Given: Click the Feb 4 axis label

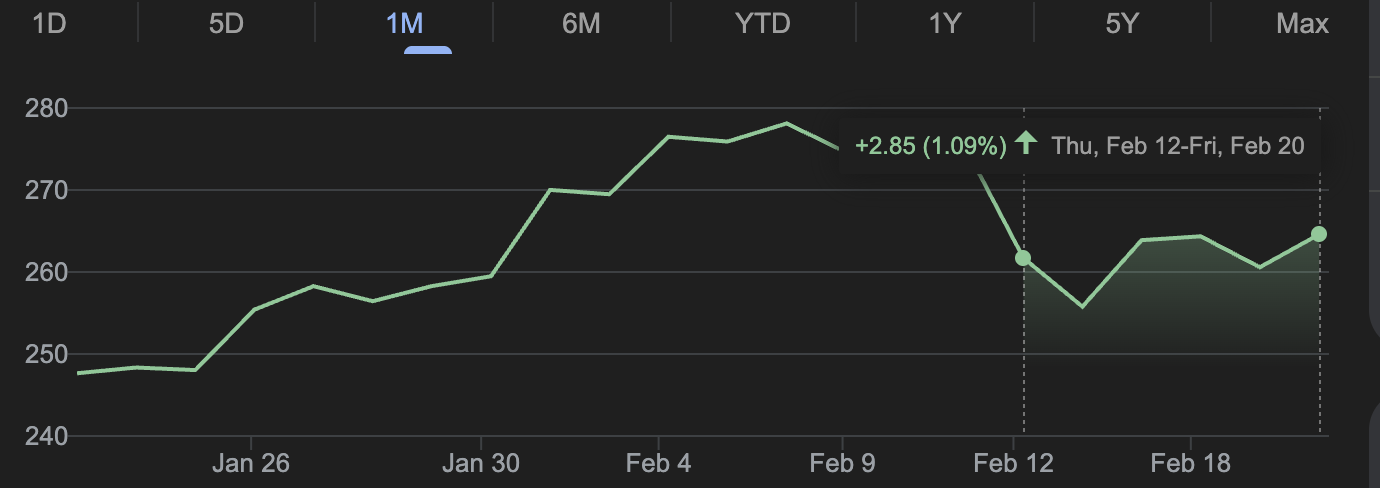Looking at the screenshot, I should (658, 464).
